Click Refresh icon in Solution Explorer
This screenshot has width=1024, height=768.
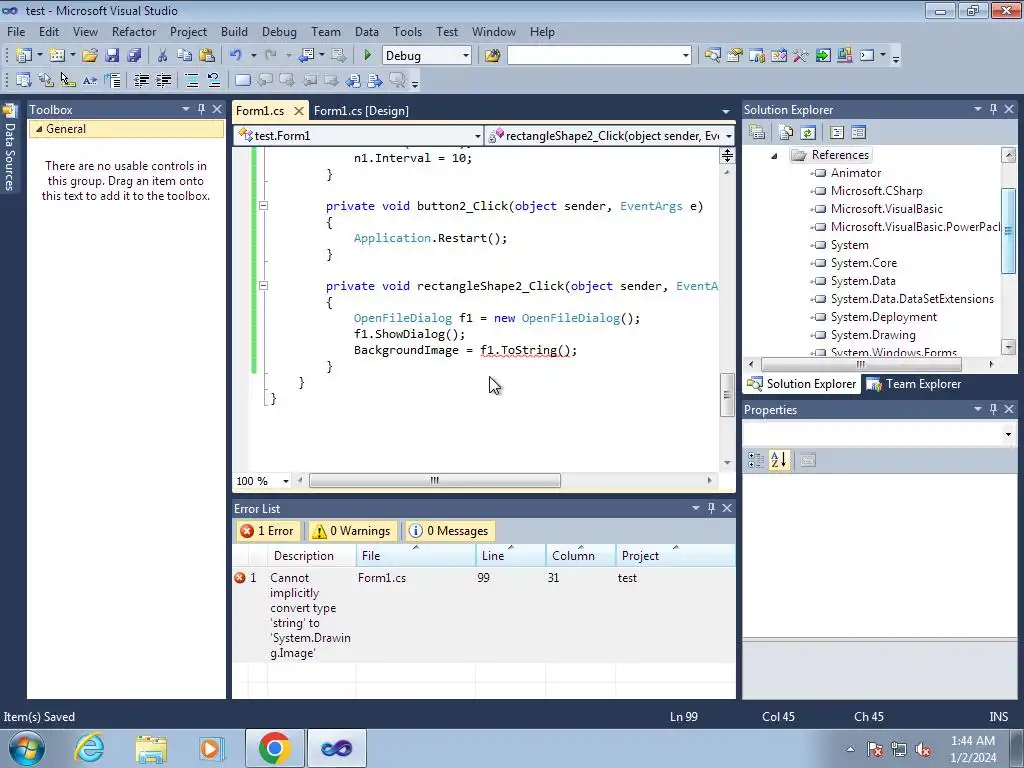click(x=808, y=133)
